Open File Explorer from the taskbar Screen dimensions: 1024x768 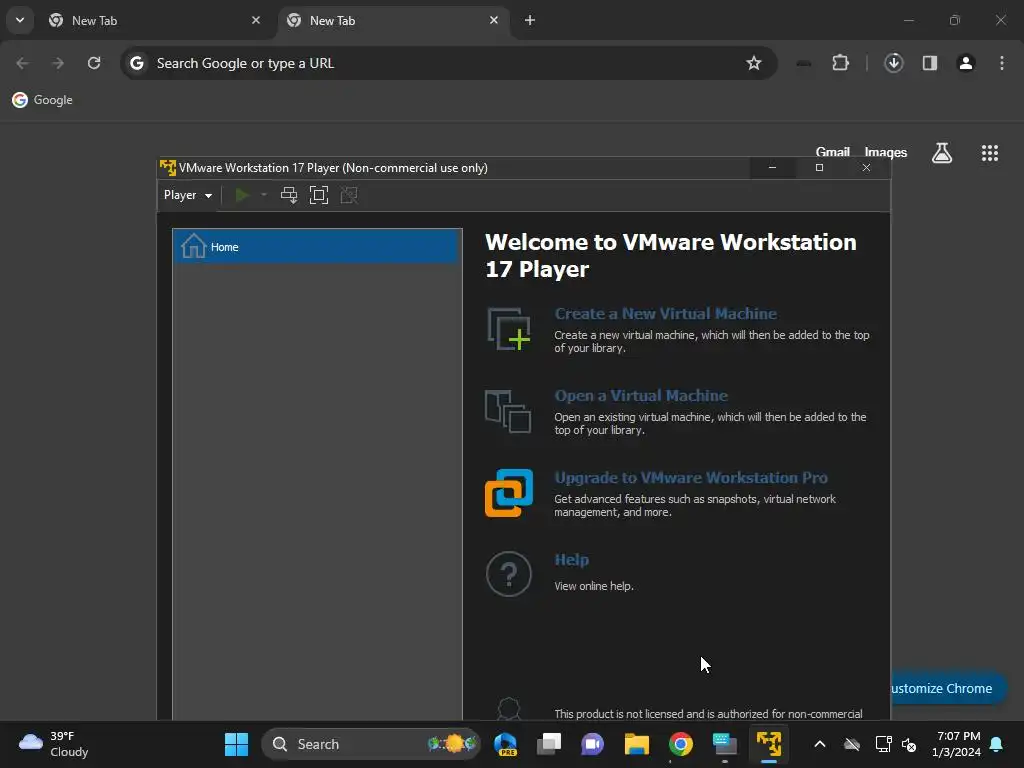pyautogui.click(x=637, y=744)
